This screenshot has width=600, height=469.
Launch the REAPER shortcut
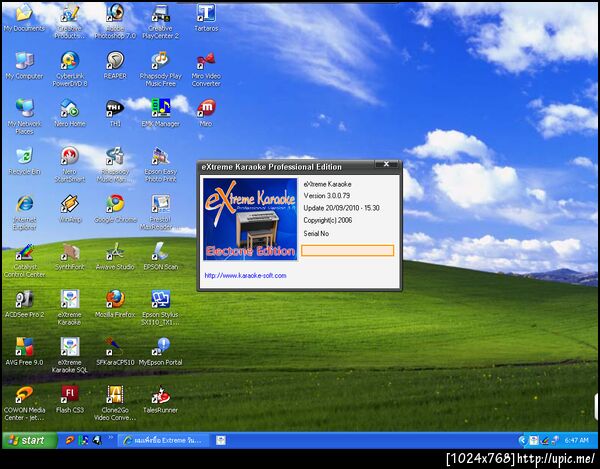(115, 66)
